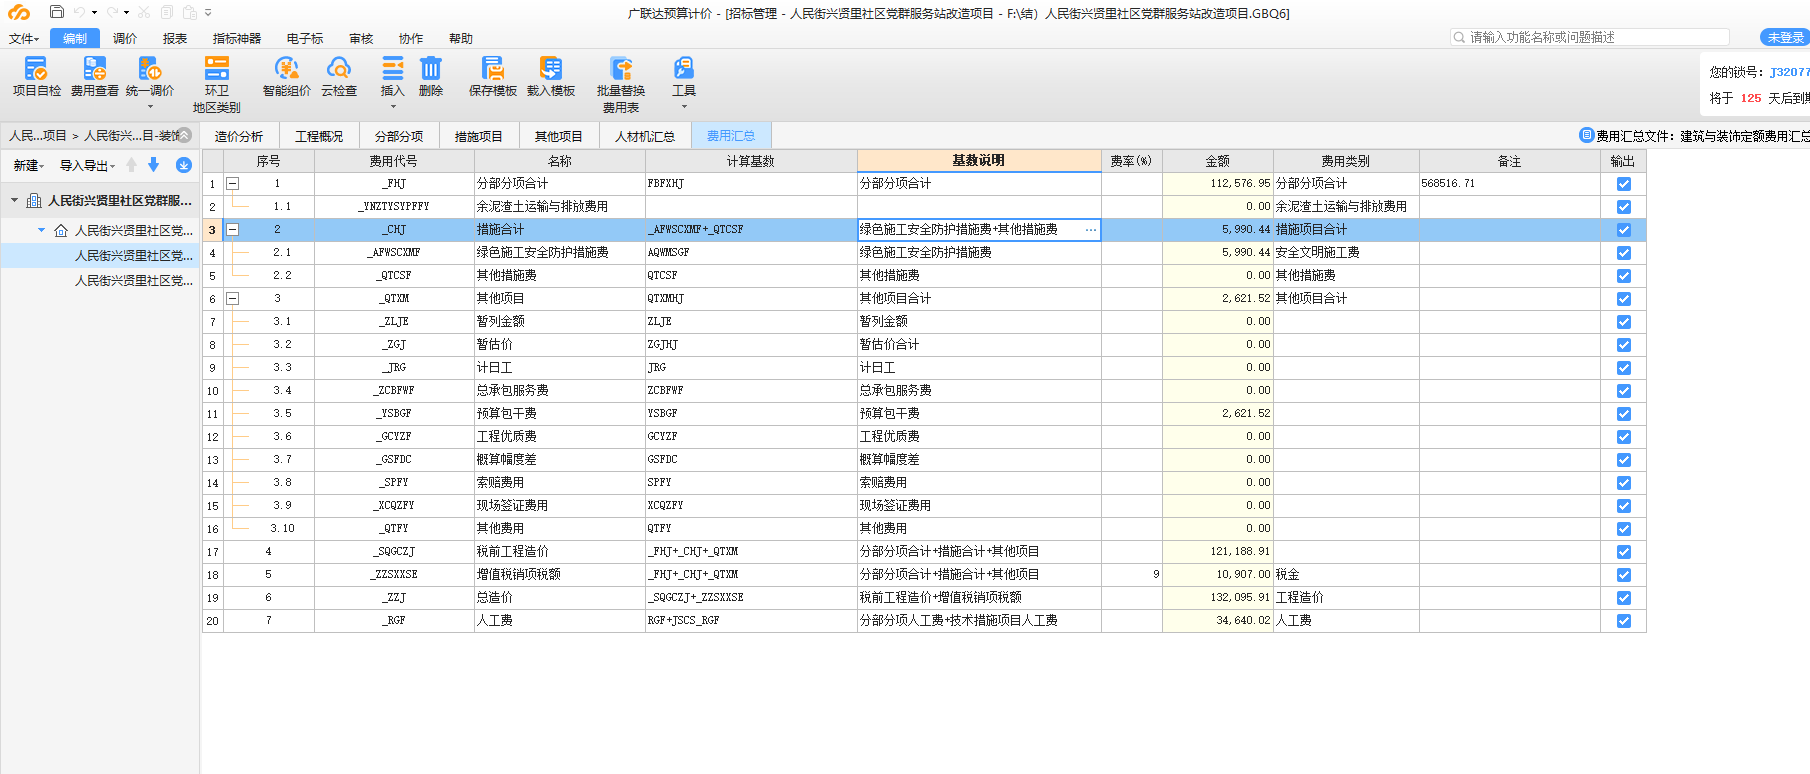Switch to 分部分项 tab
This screenshot has width=1810, height=774.
click(399, 136)
